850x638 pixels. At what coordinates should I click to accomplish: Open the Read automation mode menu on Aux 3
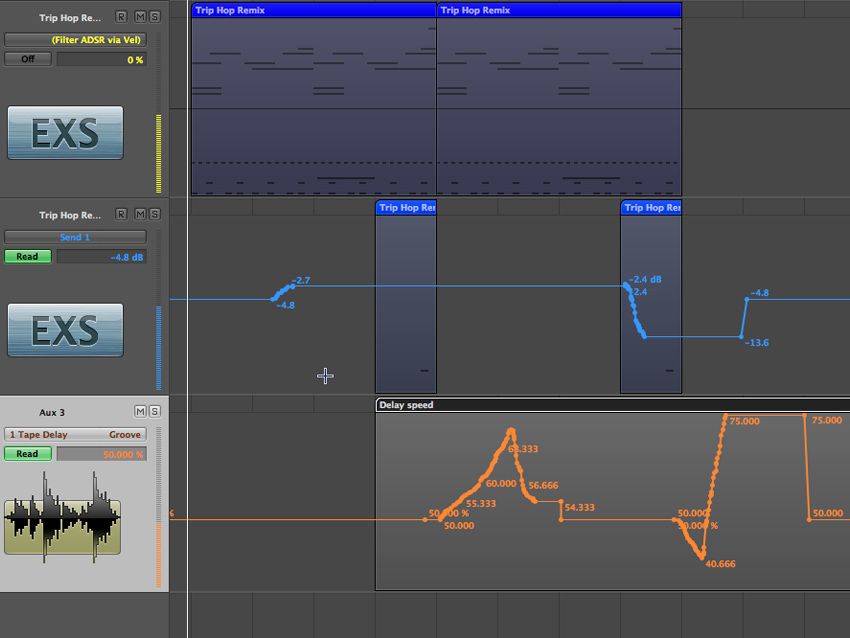[27, 453]
